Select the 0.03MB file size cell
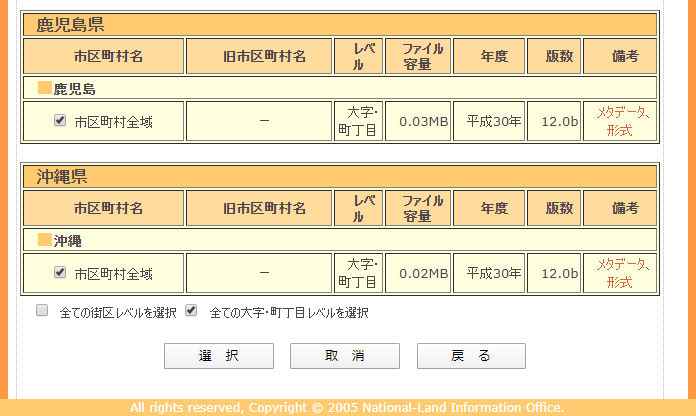The height and width of the screenshot is (416, 696). tap(418, 122)
